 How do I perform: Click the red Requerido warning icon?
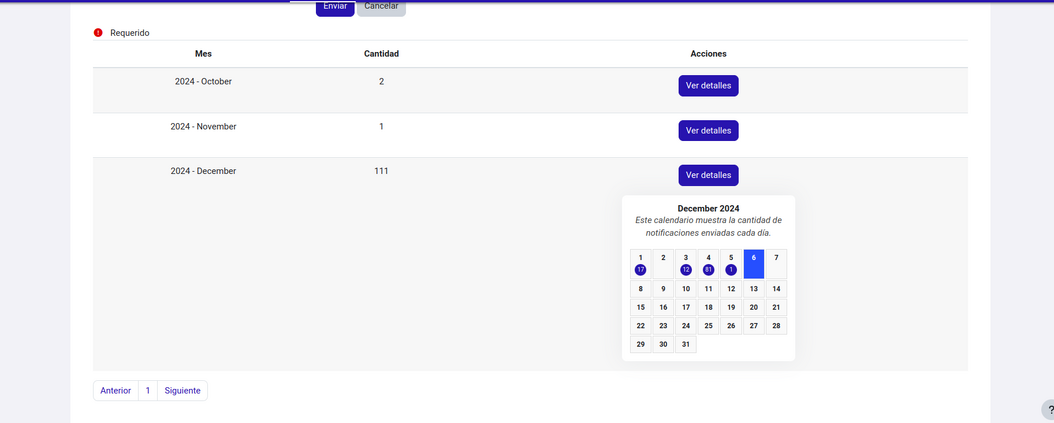point(98,33)
